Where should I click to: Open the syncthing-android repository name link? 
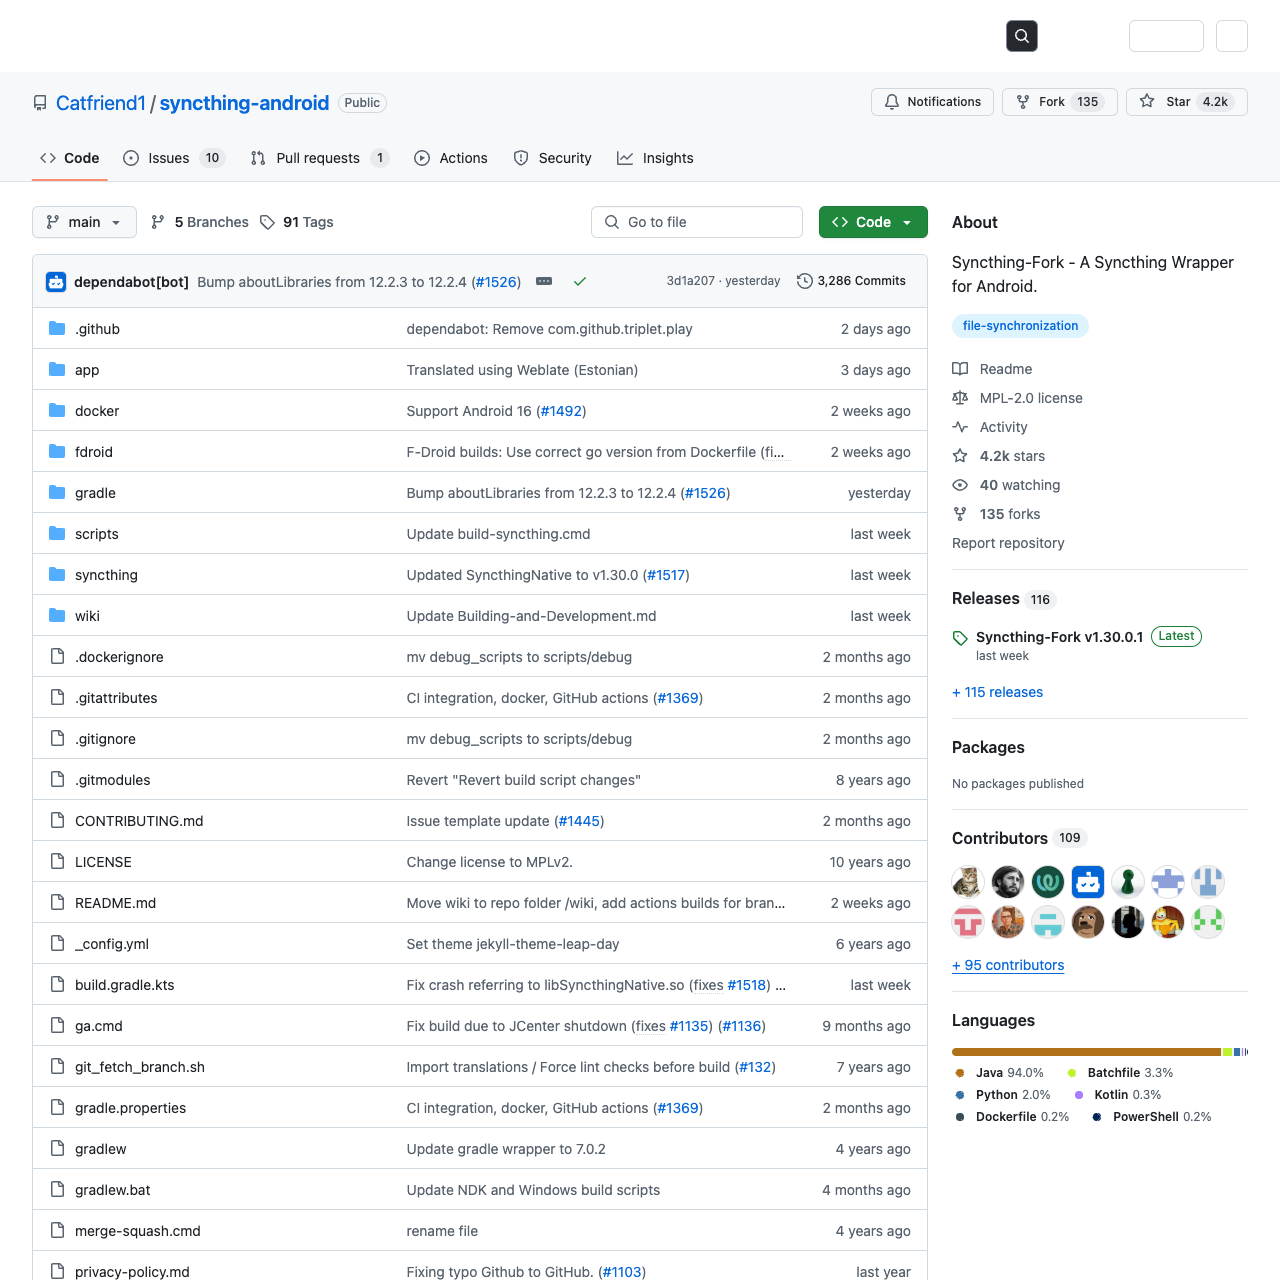click(x=244, y=103)
